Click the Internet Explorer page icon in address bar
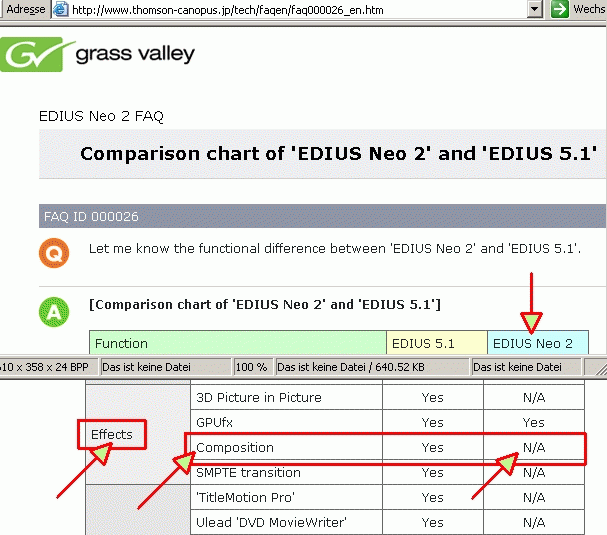 60,9
